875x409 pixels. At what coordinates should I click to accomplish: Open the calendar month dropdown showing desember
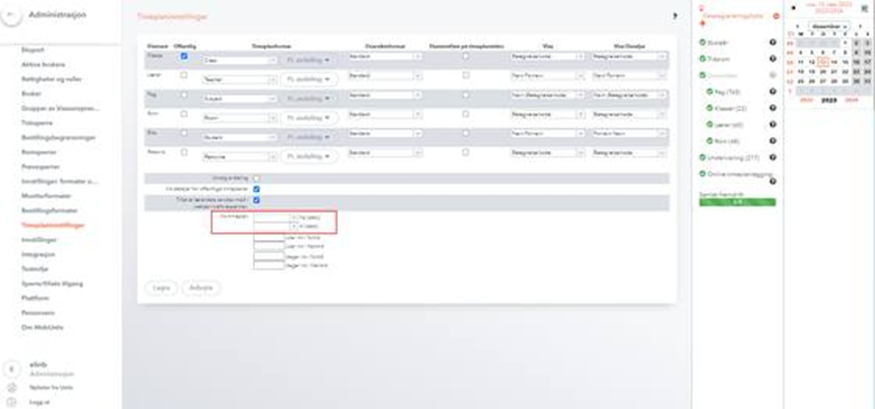click(829, 27)
